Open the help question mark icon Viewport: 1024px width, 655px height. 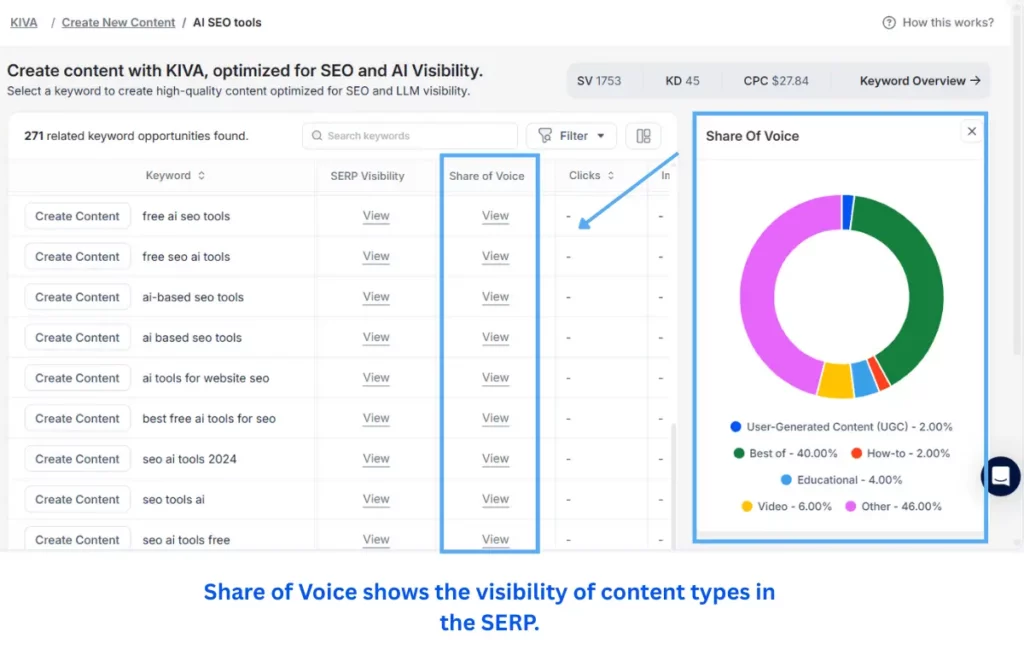click(x=889, y=22)
